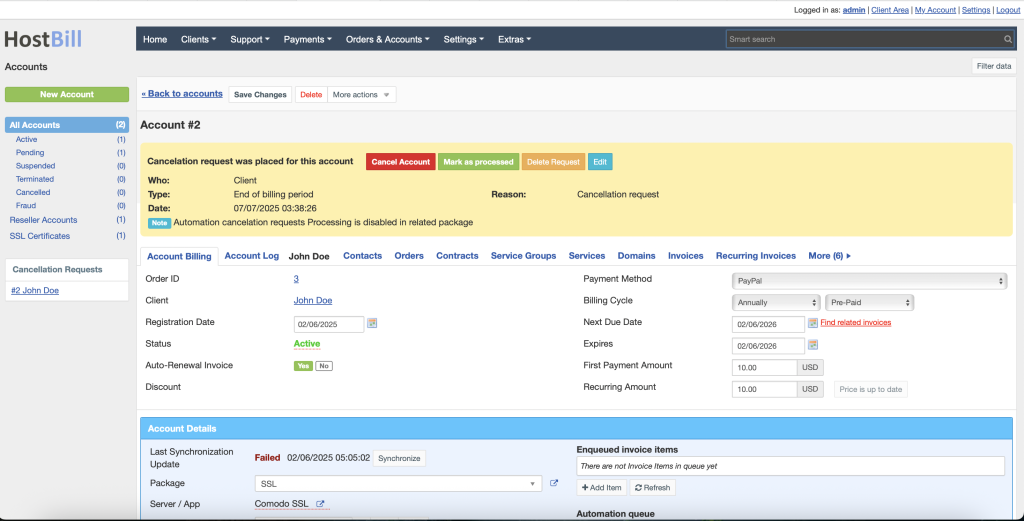Click the Recurring Amount field

tap(765, 390)
